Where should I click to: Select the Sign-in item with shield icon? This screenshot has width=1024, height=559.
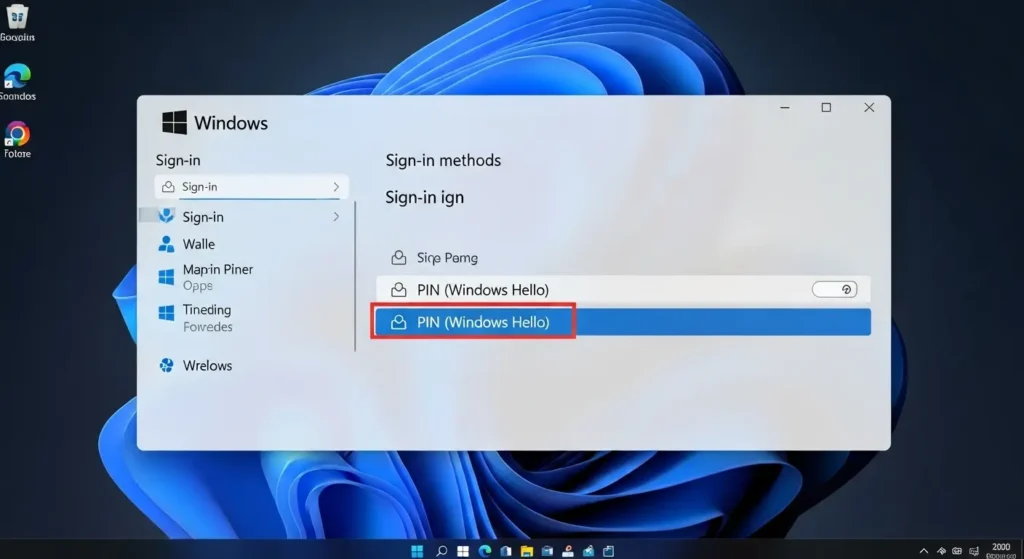point(250,217)
